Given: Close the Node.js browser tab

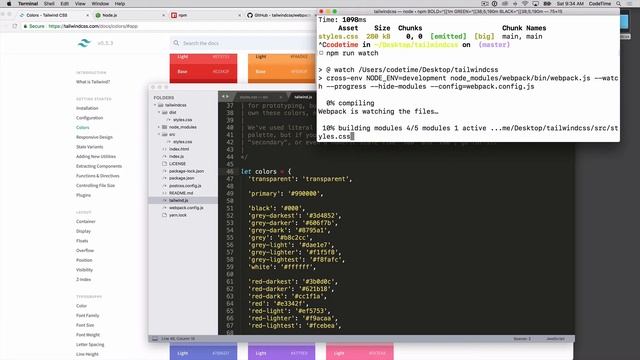Looking at the screenshot, I should point(164,15).
